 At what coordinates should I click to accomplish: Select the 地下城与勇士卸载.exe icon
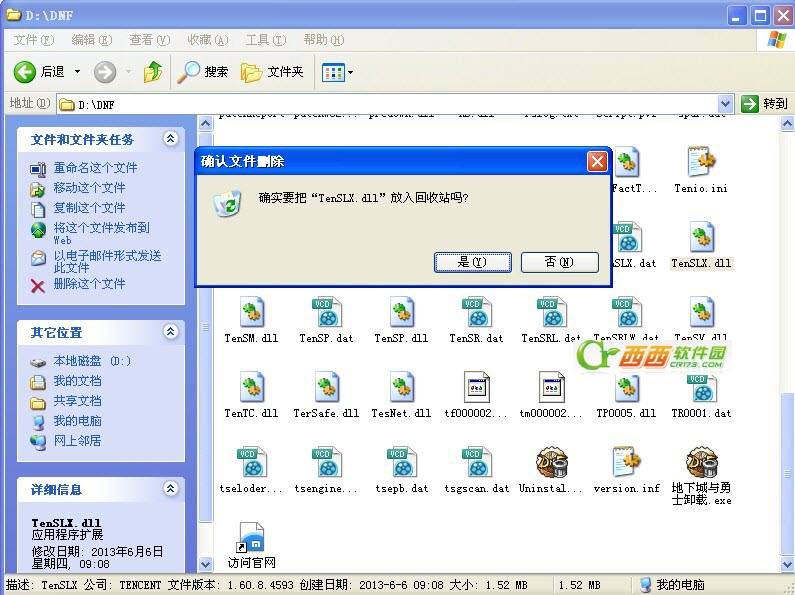(x=702, y=462)
